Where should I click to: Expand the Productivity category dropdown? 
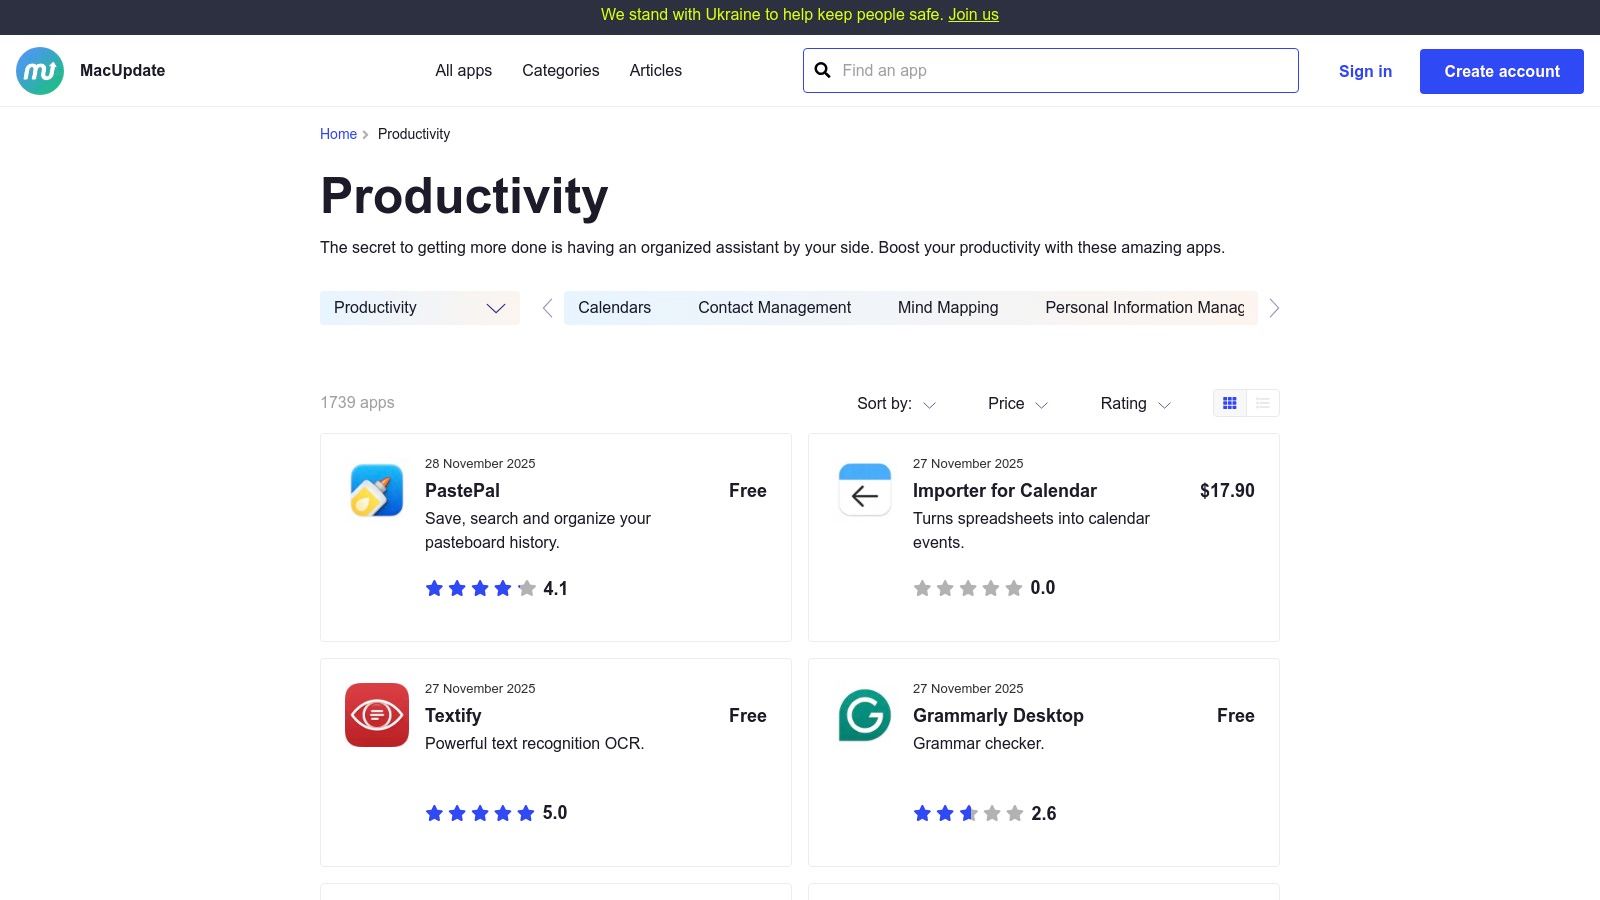[420, 308]
